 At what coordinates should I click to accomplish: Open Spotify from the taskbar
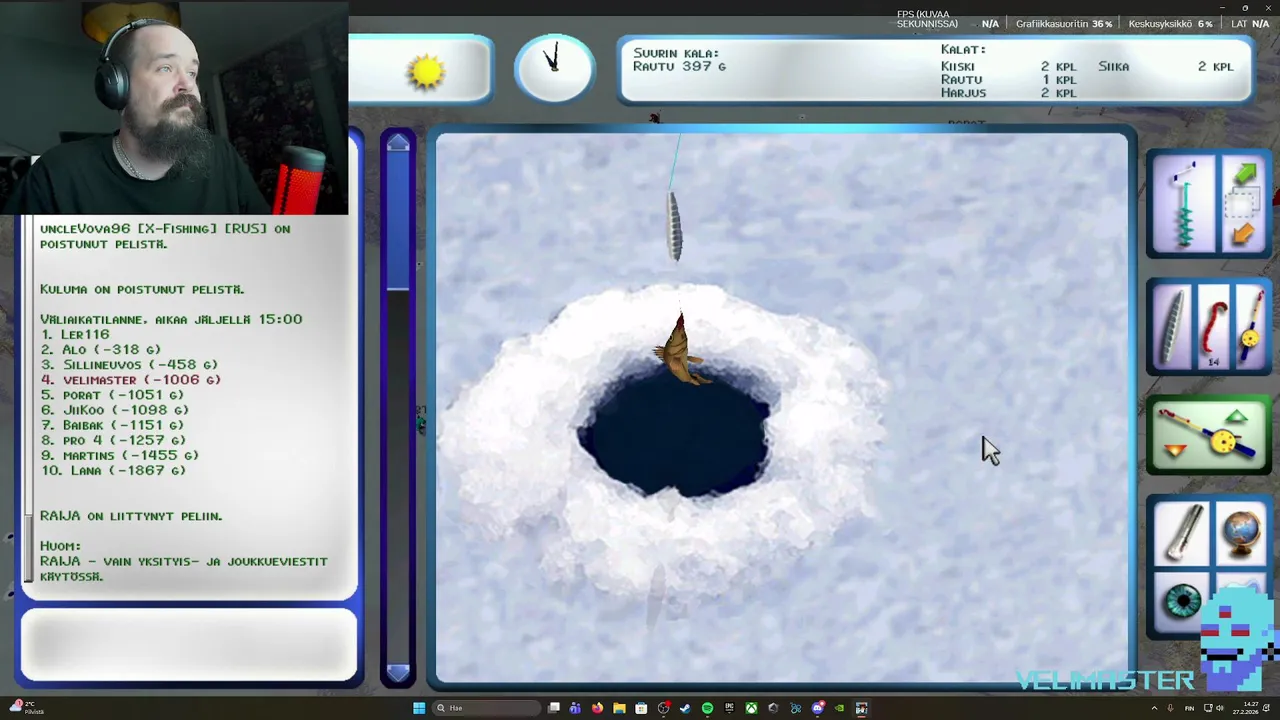(x=707, y=708)
